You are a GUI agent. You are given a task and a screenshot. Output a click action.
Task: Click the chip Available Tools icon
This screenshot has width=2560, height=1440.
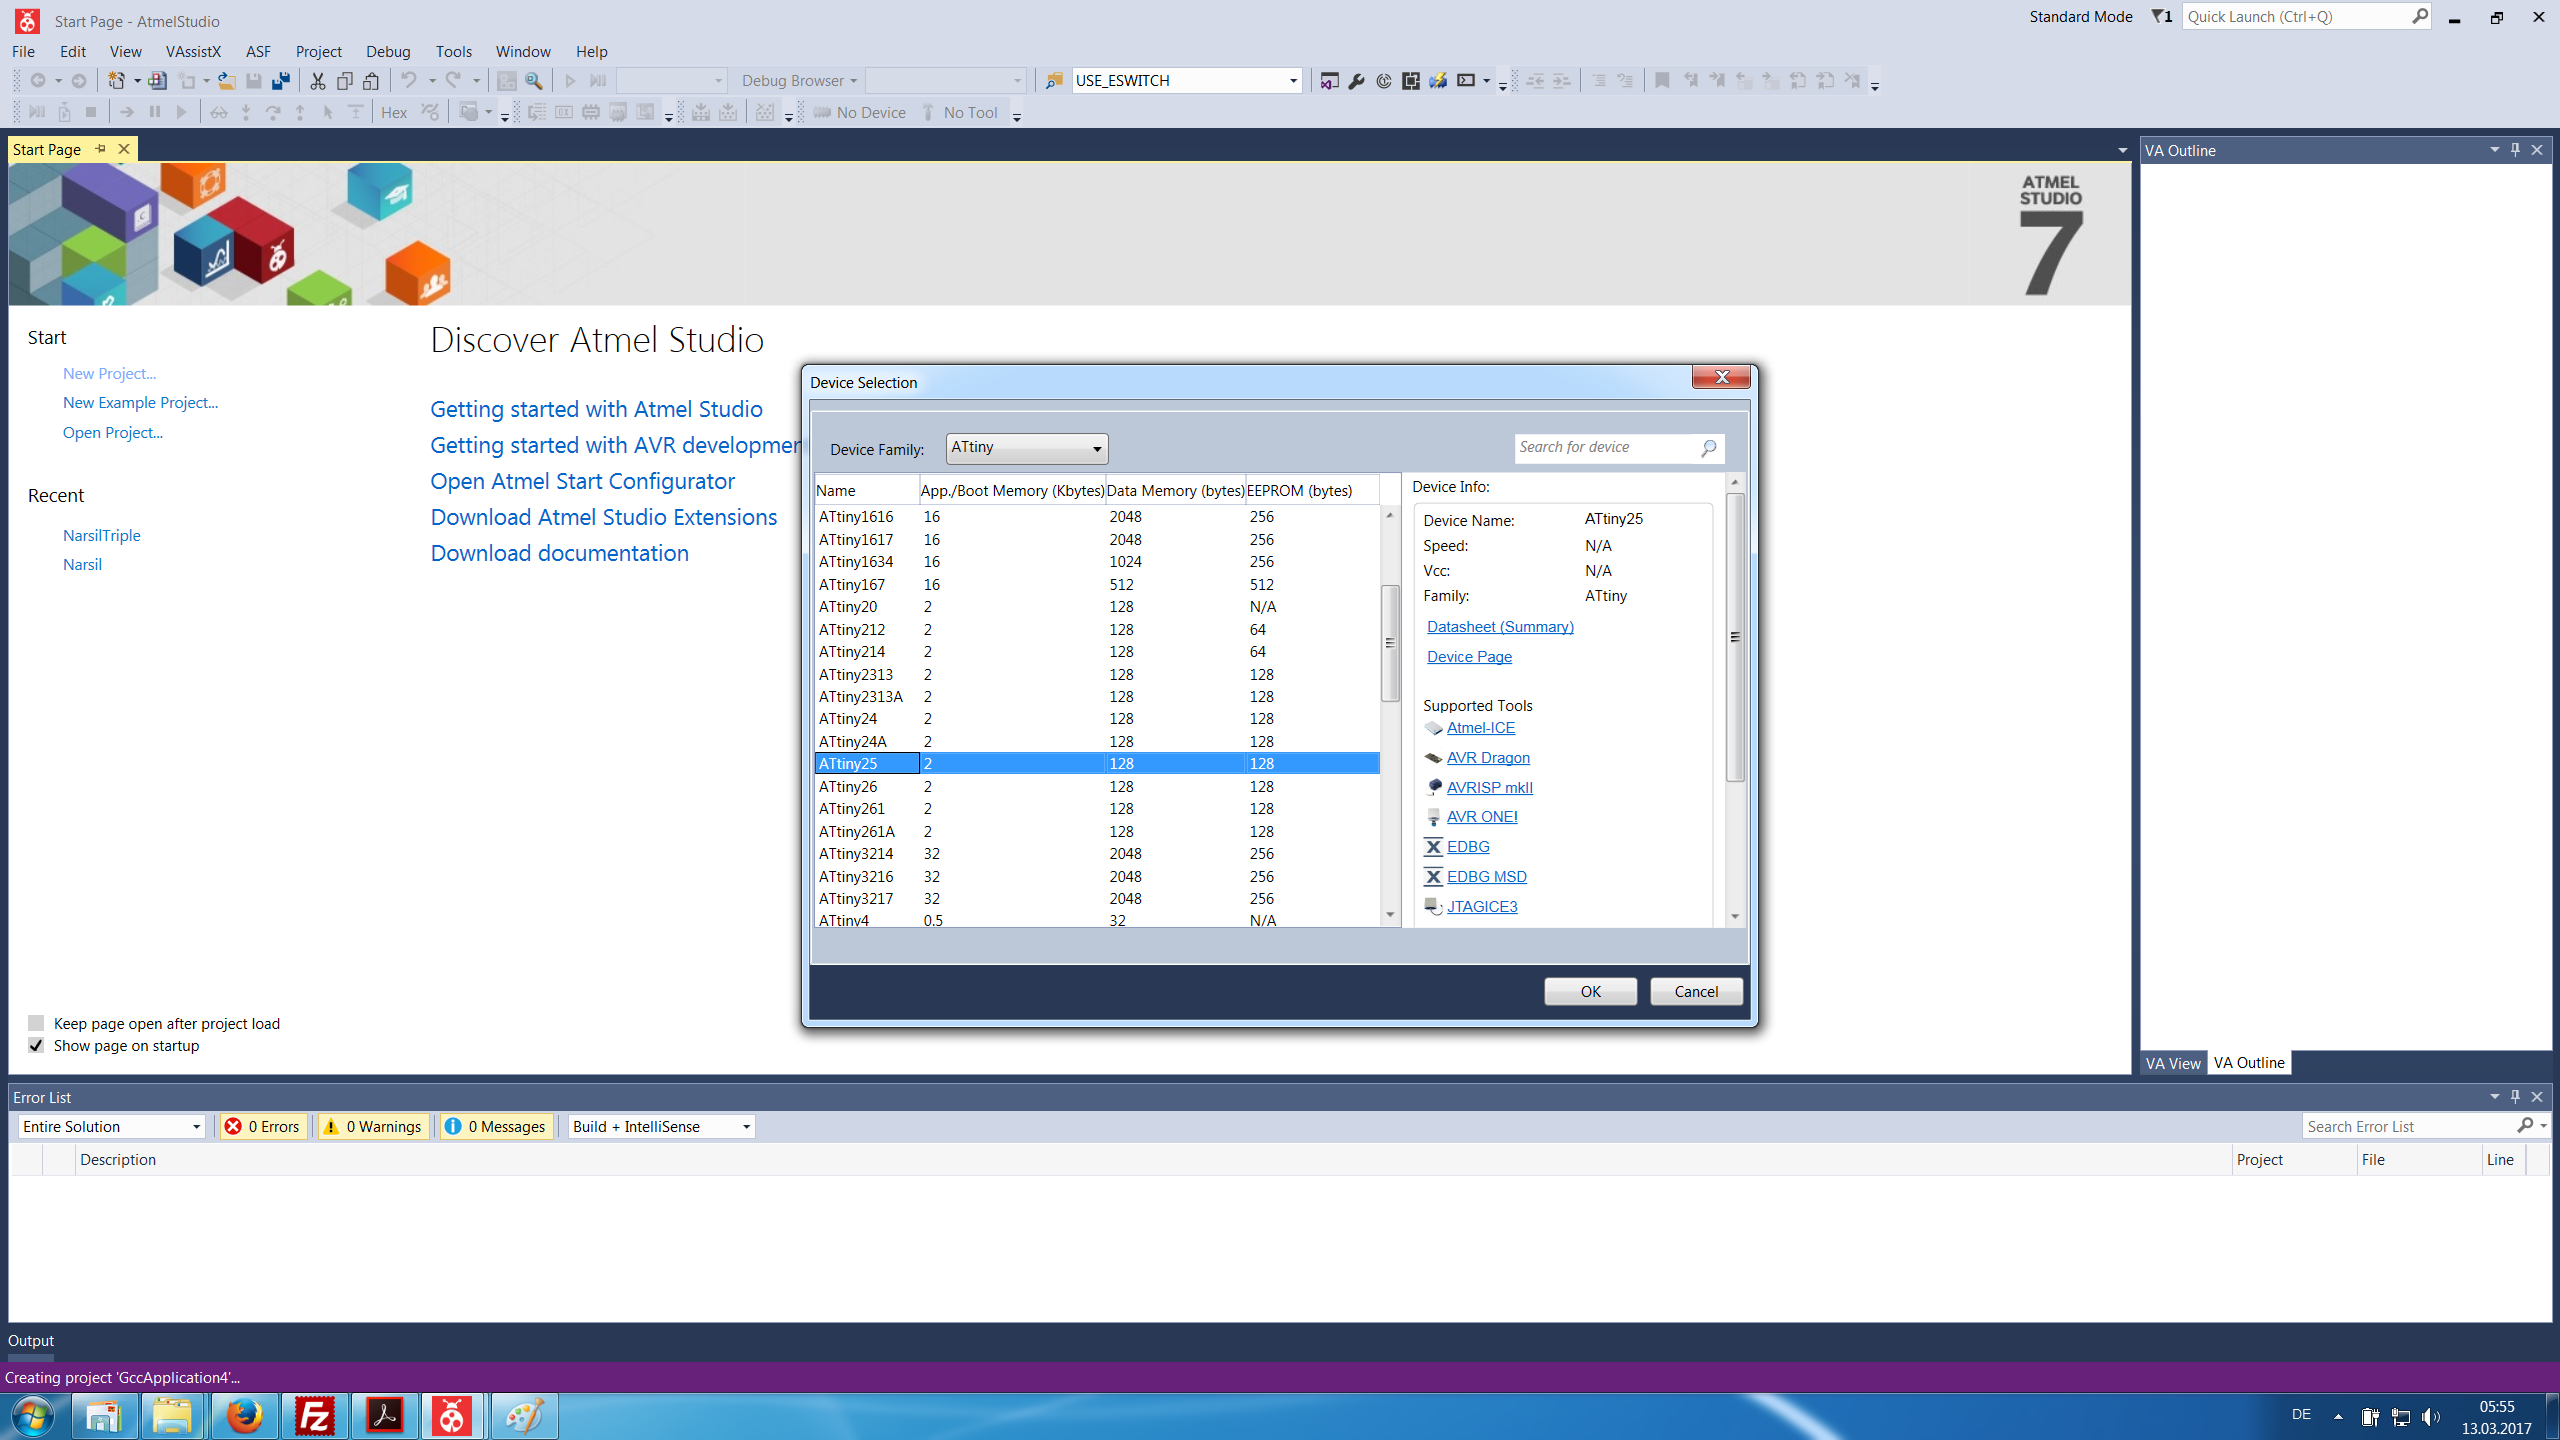1411,81
